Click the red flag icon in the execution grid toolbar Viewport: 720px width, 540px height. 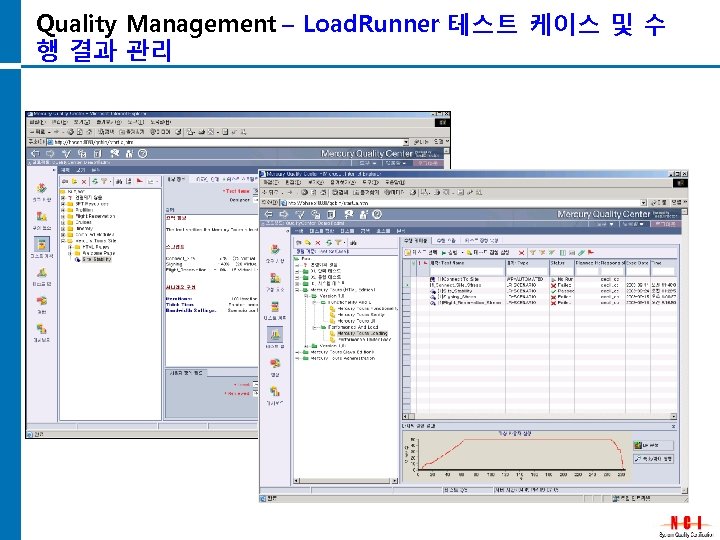coord(591,253)
